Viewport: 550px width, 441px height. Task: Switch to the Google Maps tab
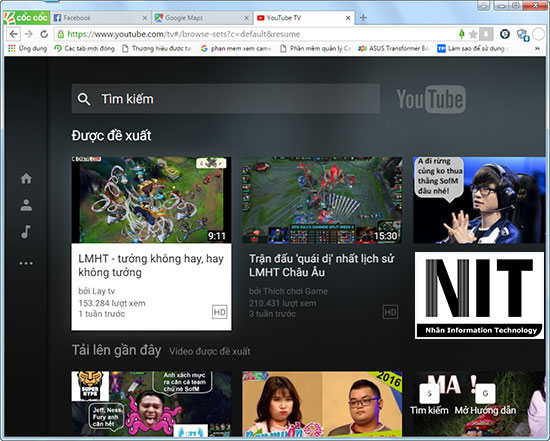coord(202,18)
